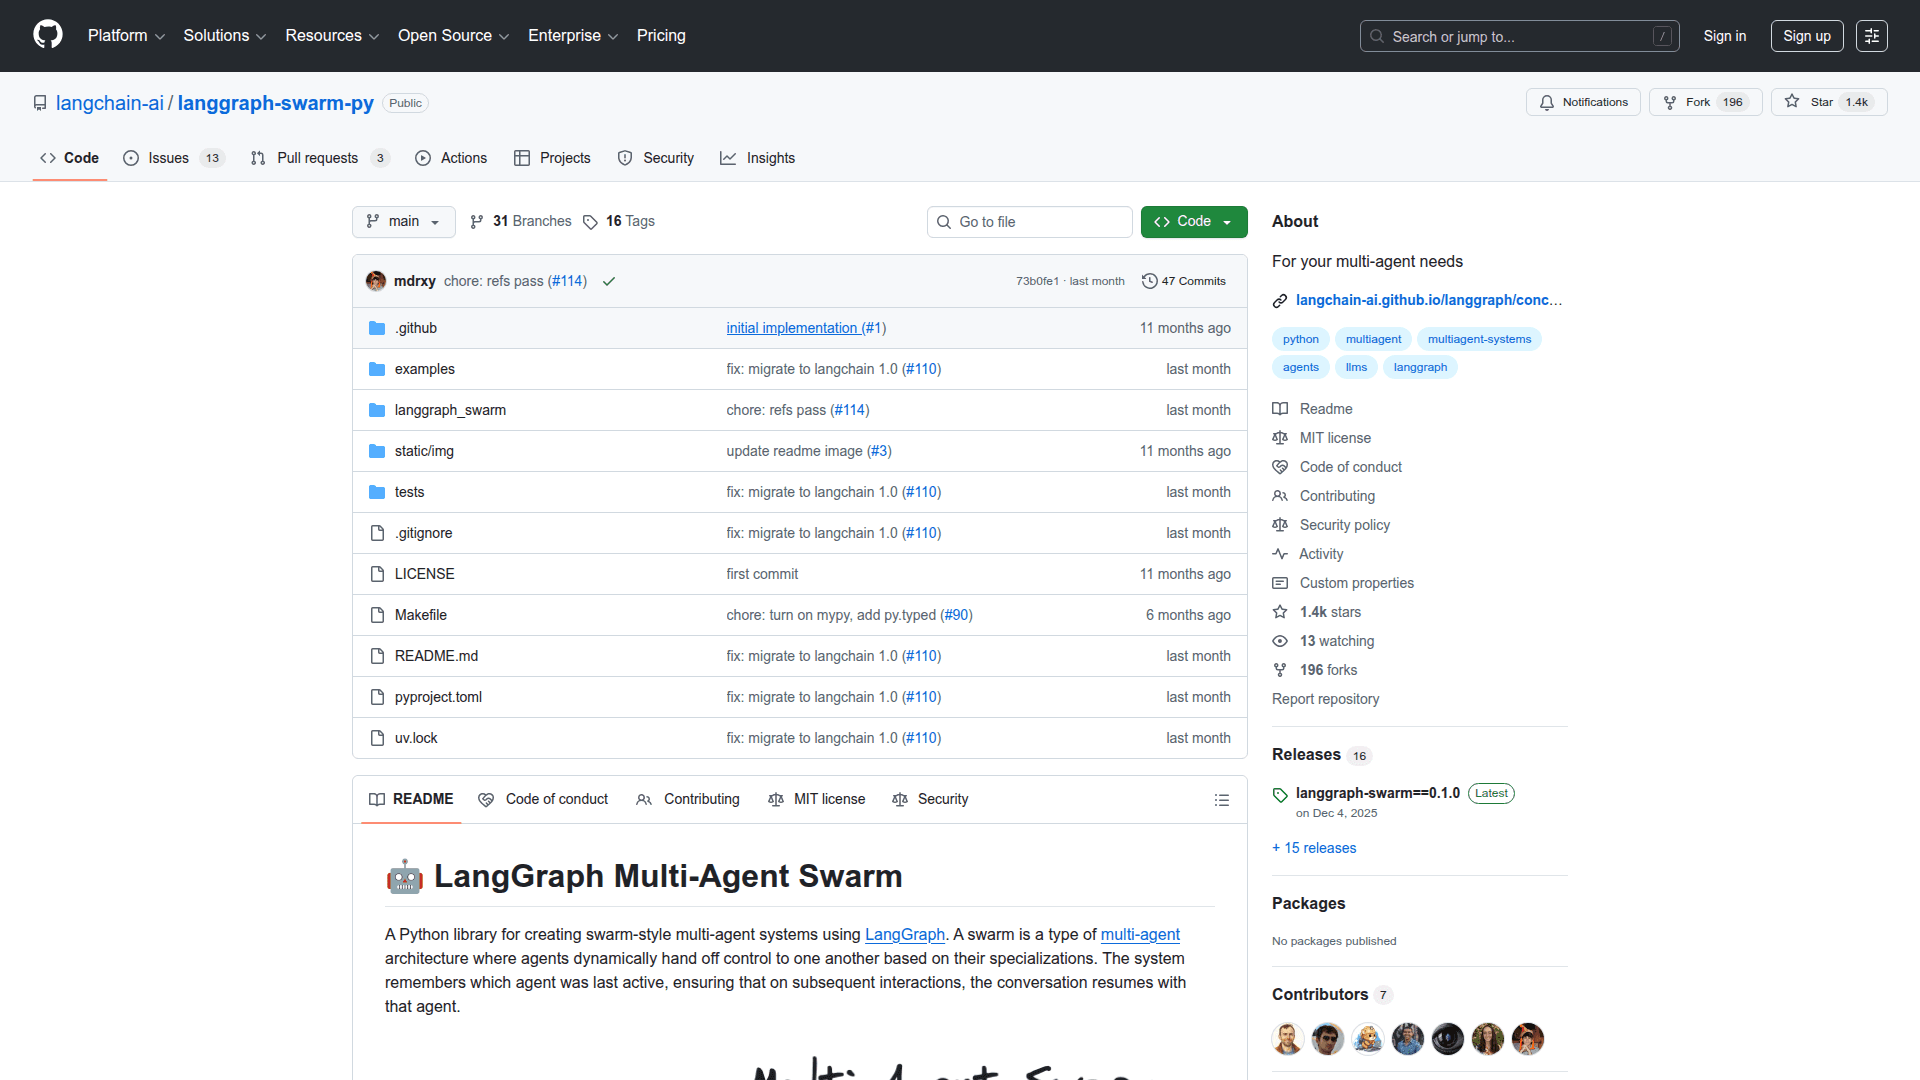Click the Activity pulse icon in sidebar
Viewport: 1920px width, 1080px height.
1281,553
